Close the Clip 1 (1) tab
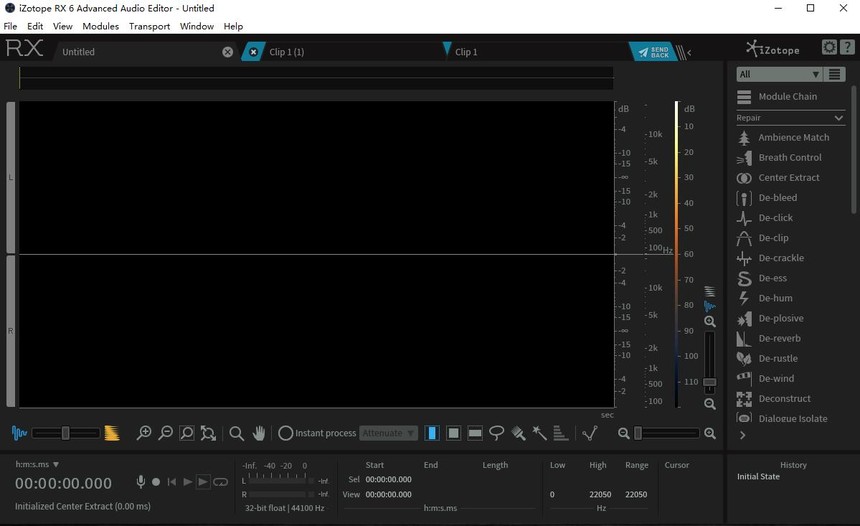This screenshot has height=526, width=860. (x=253, y=52)
